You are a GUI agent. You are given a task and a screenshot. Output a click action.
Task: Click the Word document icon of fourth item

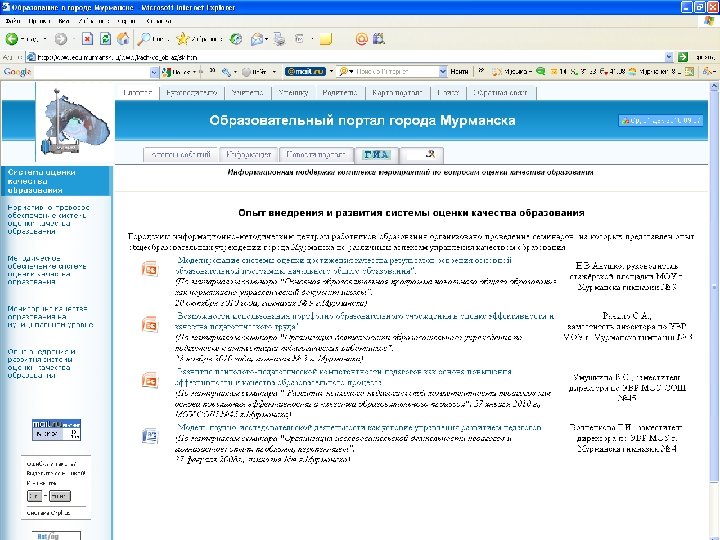pos(150,436)
